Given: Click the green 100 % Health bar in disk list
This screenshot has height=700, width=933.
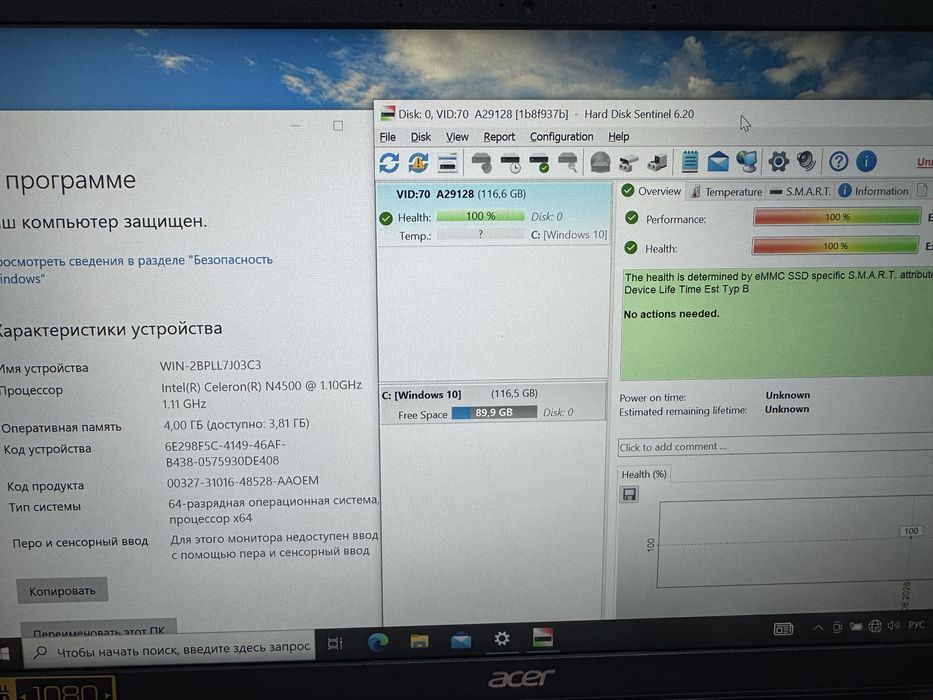Looking at the screenshot, I should (x=480, y=216).
